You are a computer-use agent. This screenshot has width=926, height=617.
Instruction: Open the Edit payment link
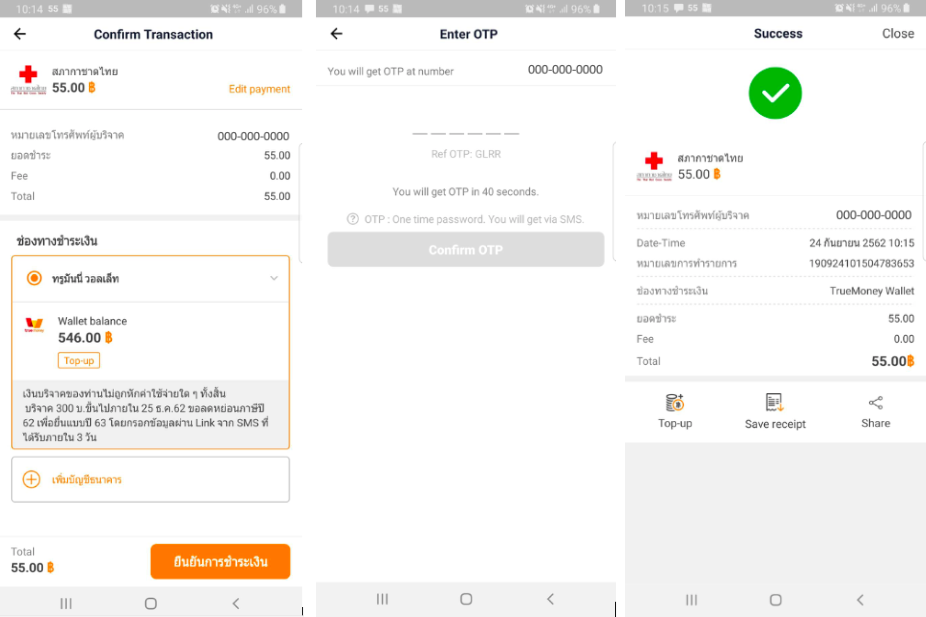coord(259,89)
